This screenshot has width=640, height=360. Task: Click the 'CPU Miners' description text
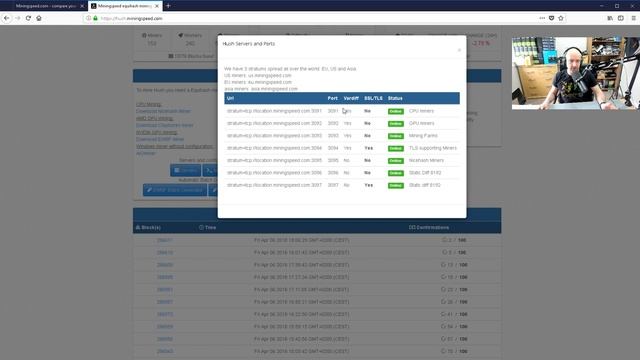(421, 111)
